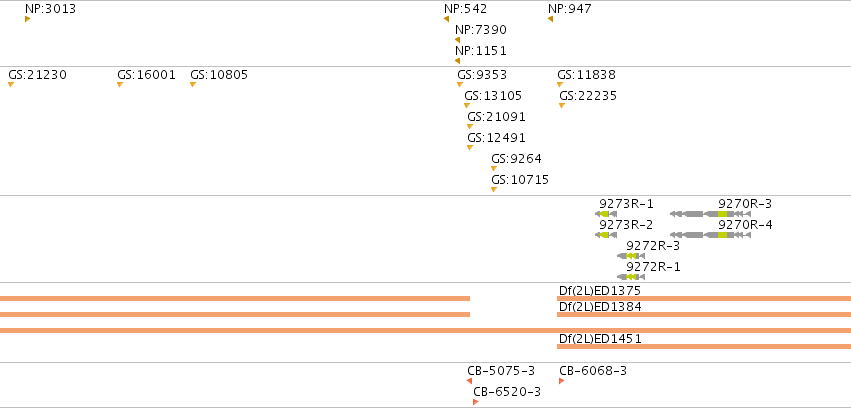851x408 pixels.
Task: Click the GS:10805 text label
Action: click(x=219, y=74)
